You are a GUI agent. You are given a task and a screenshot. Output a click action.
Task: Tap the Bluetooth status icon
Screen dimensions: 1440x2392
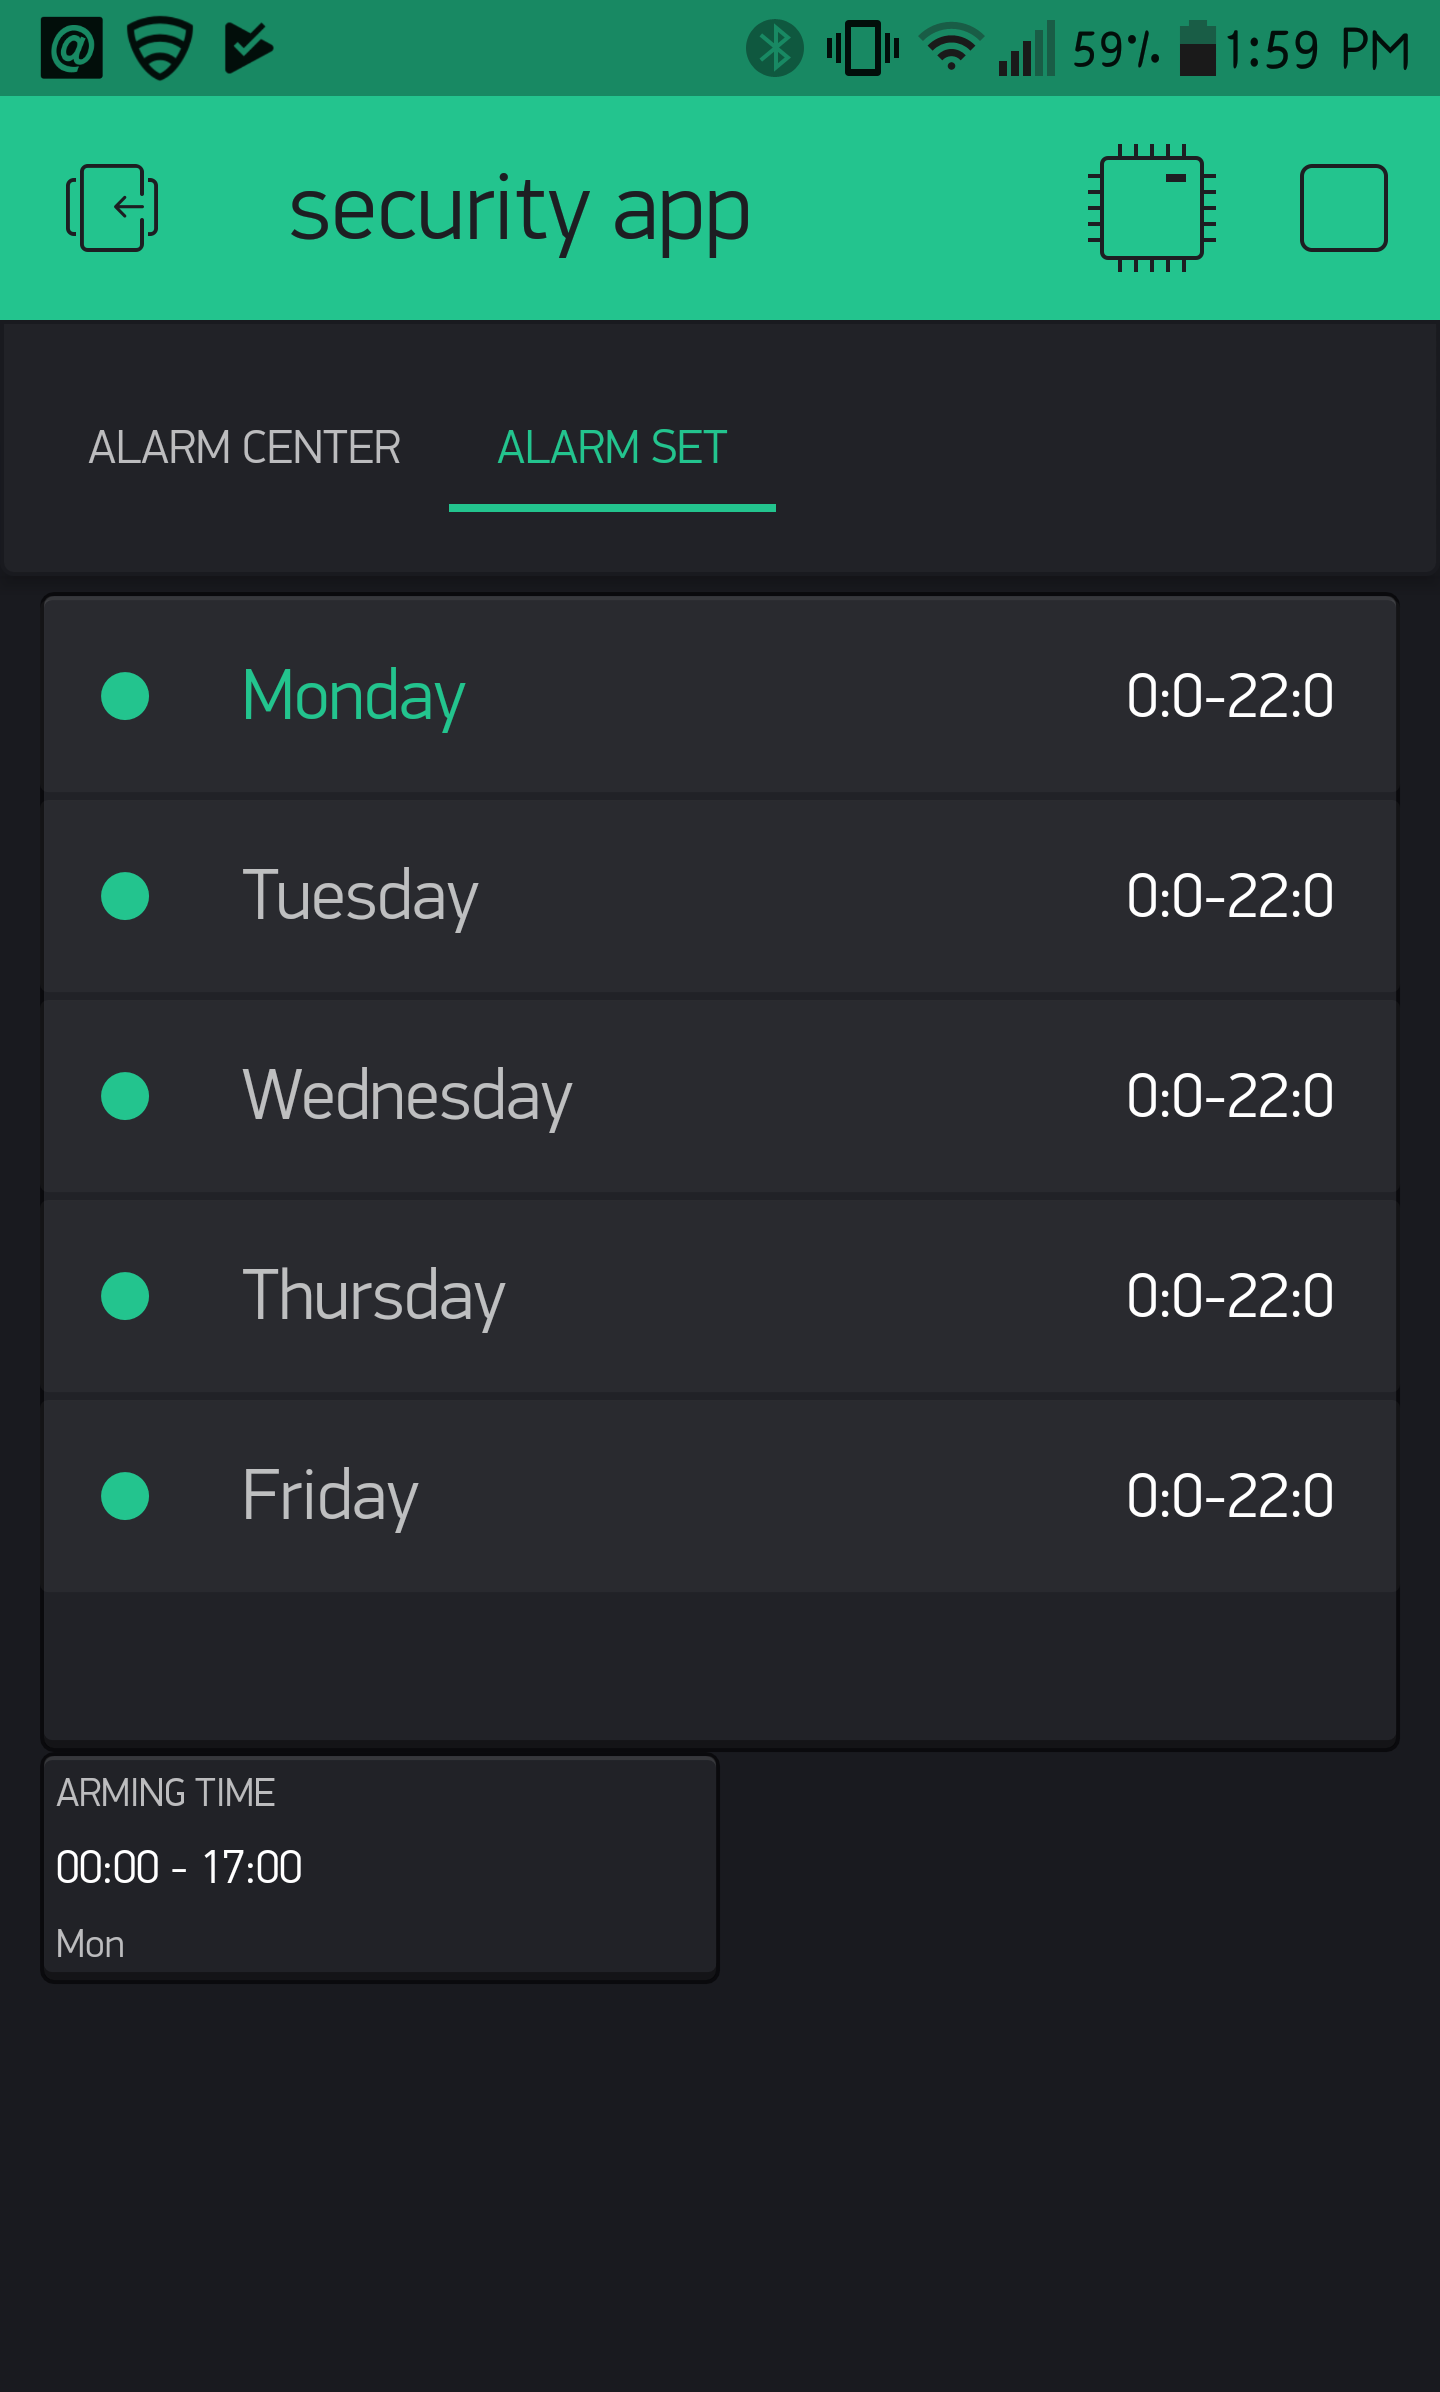(774, 48)
